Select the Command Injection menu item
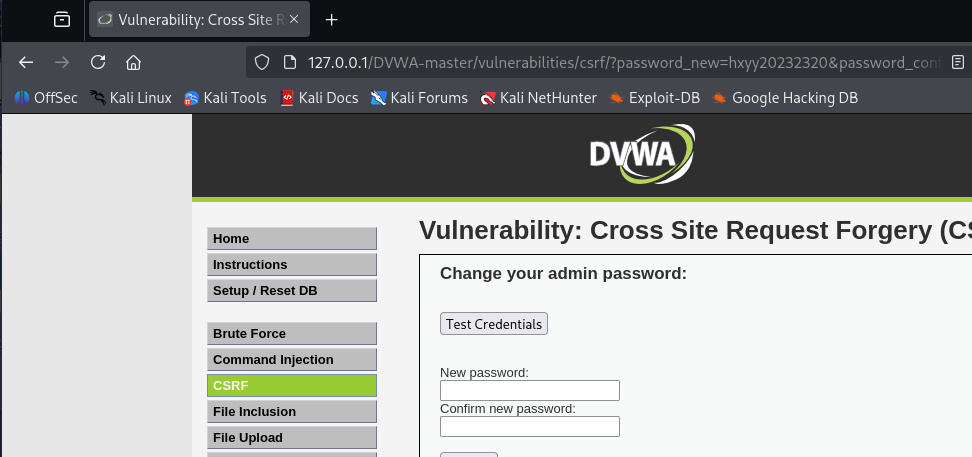This screenshot has height=457, width=972. point(292,360)
